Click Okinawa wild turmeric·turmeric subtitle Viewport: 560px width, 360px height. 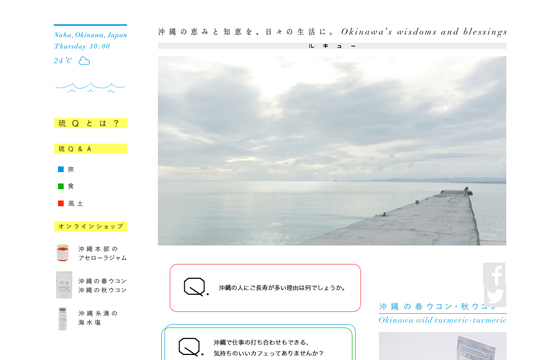point(442,320)
